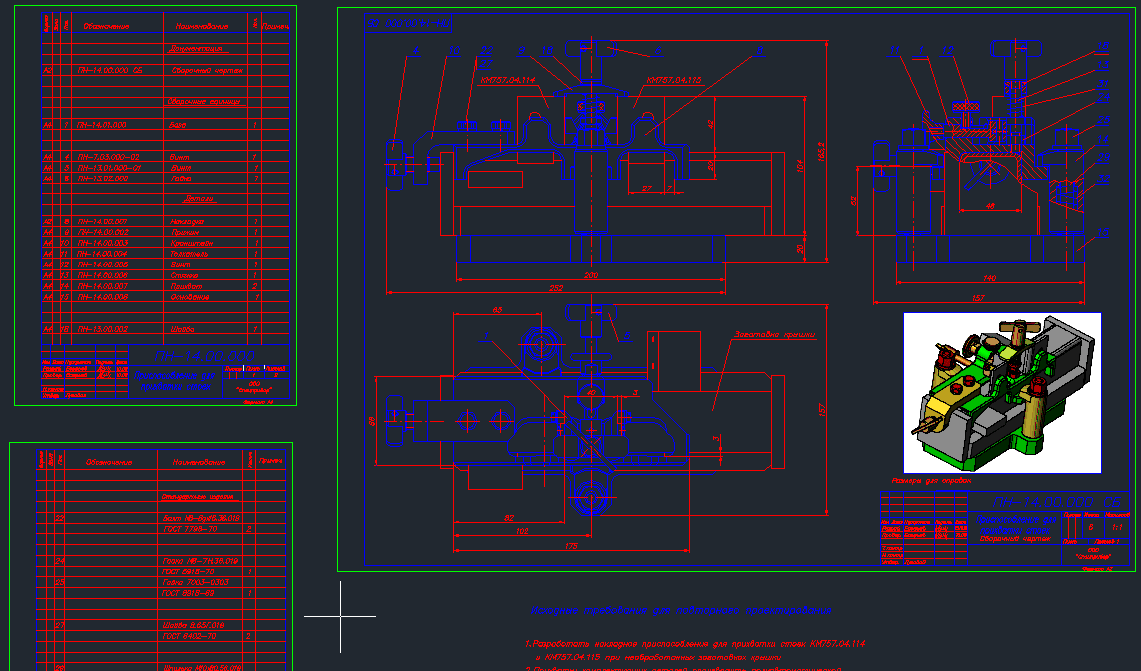Click the "КМ757.04.115" callout above the front view
Viewport: 1141px width, 671px height.
[674, 80]
